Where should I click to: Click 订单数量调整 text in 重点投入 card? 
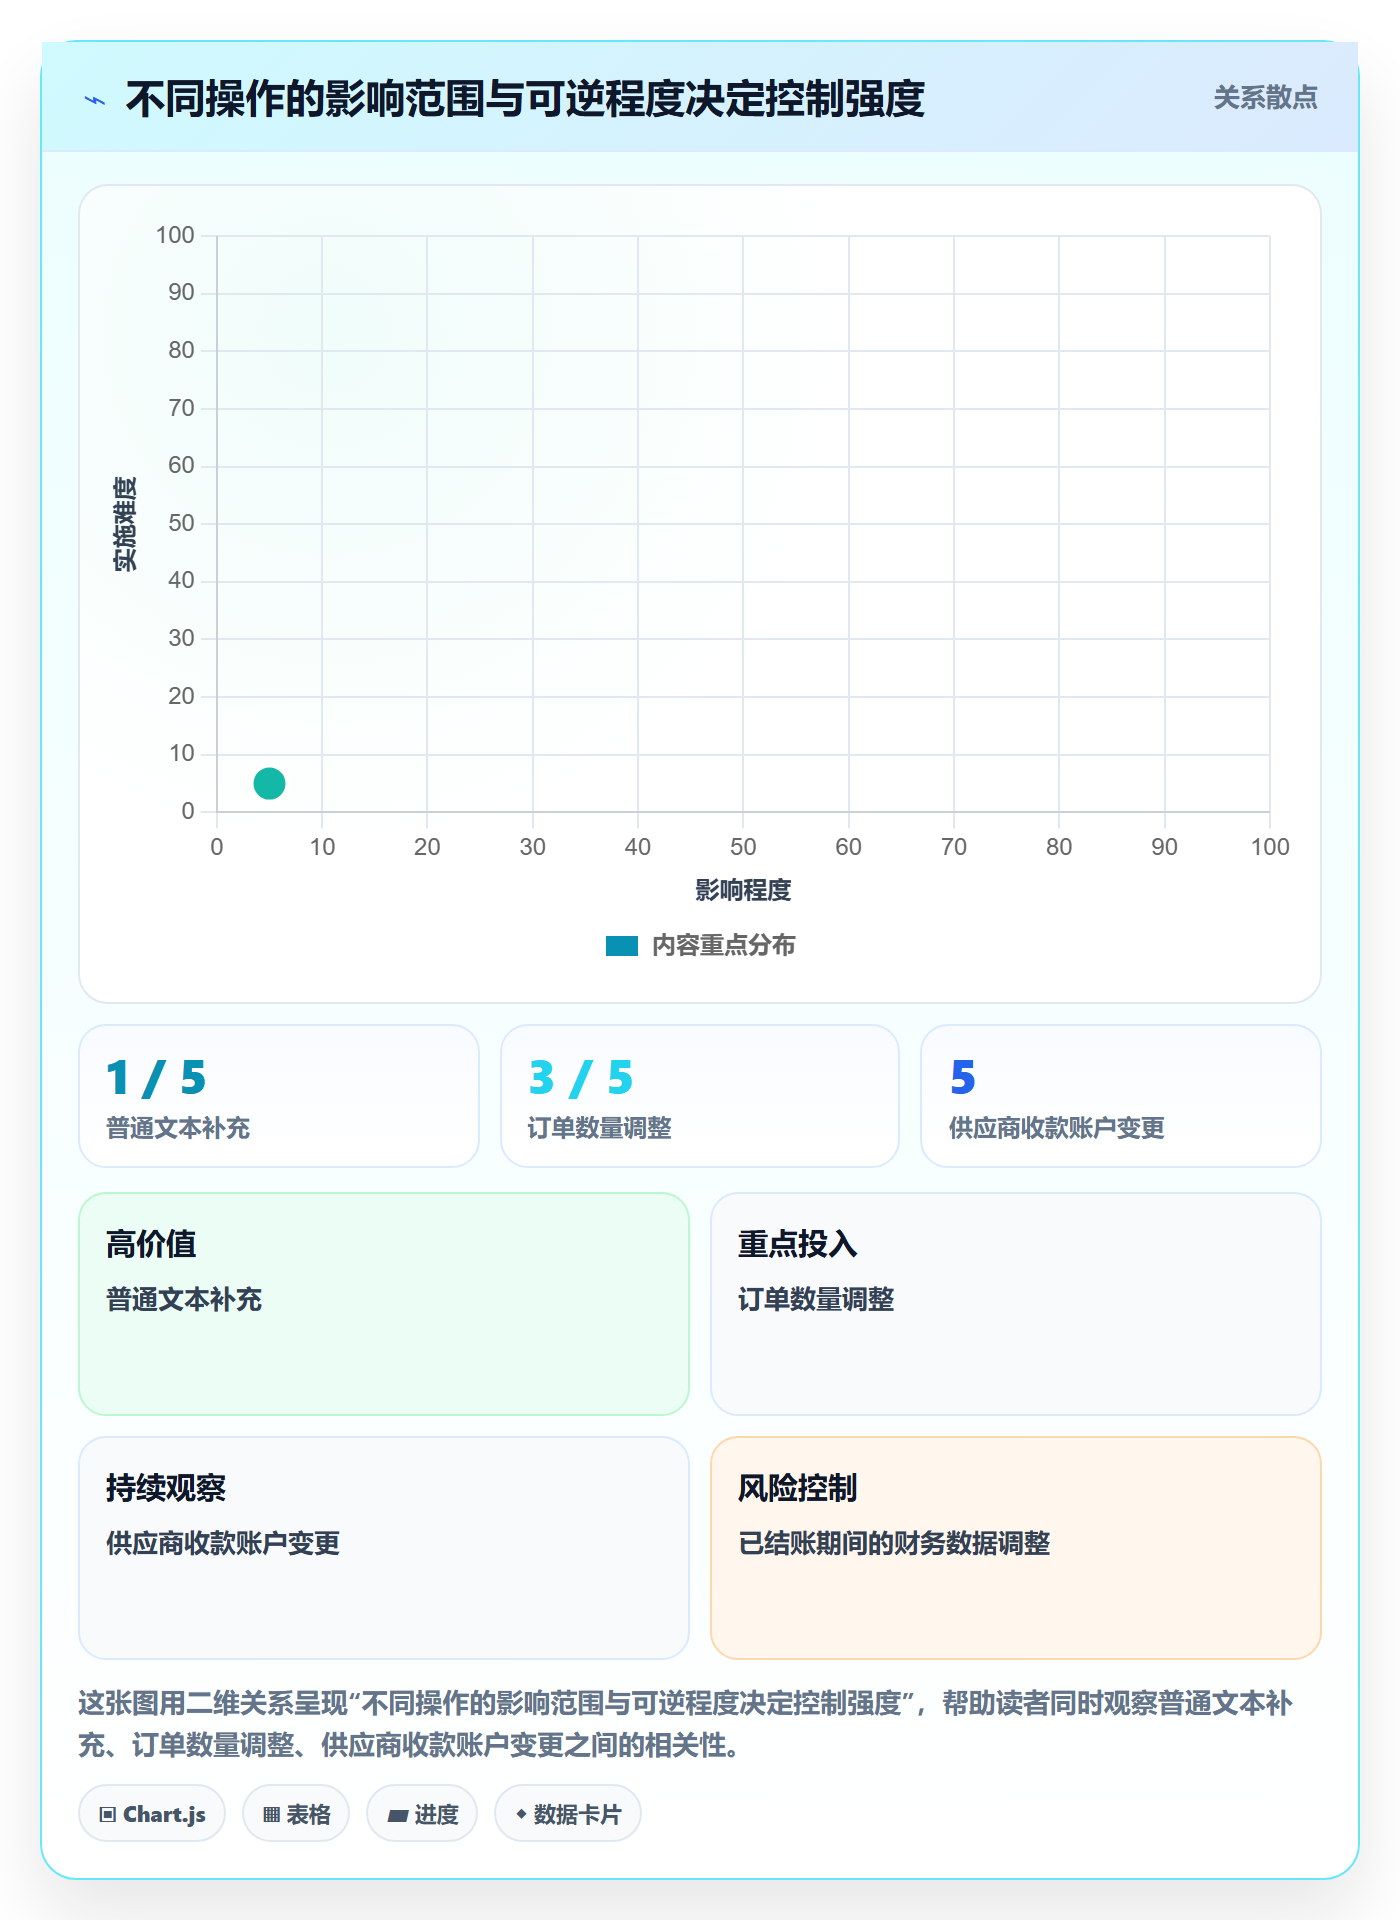(816, 1299)
